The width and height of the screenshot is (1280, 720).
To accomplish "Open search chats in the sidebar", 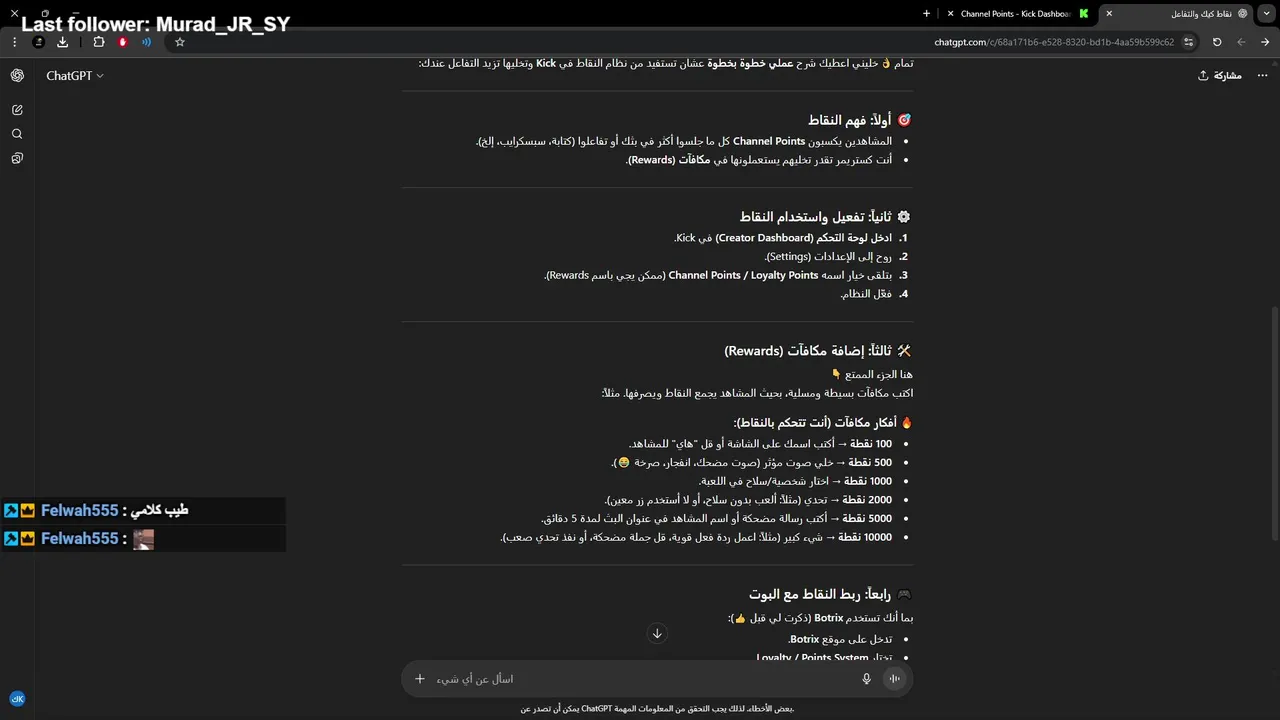I will tap(17, 134).
